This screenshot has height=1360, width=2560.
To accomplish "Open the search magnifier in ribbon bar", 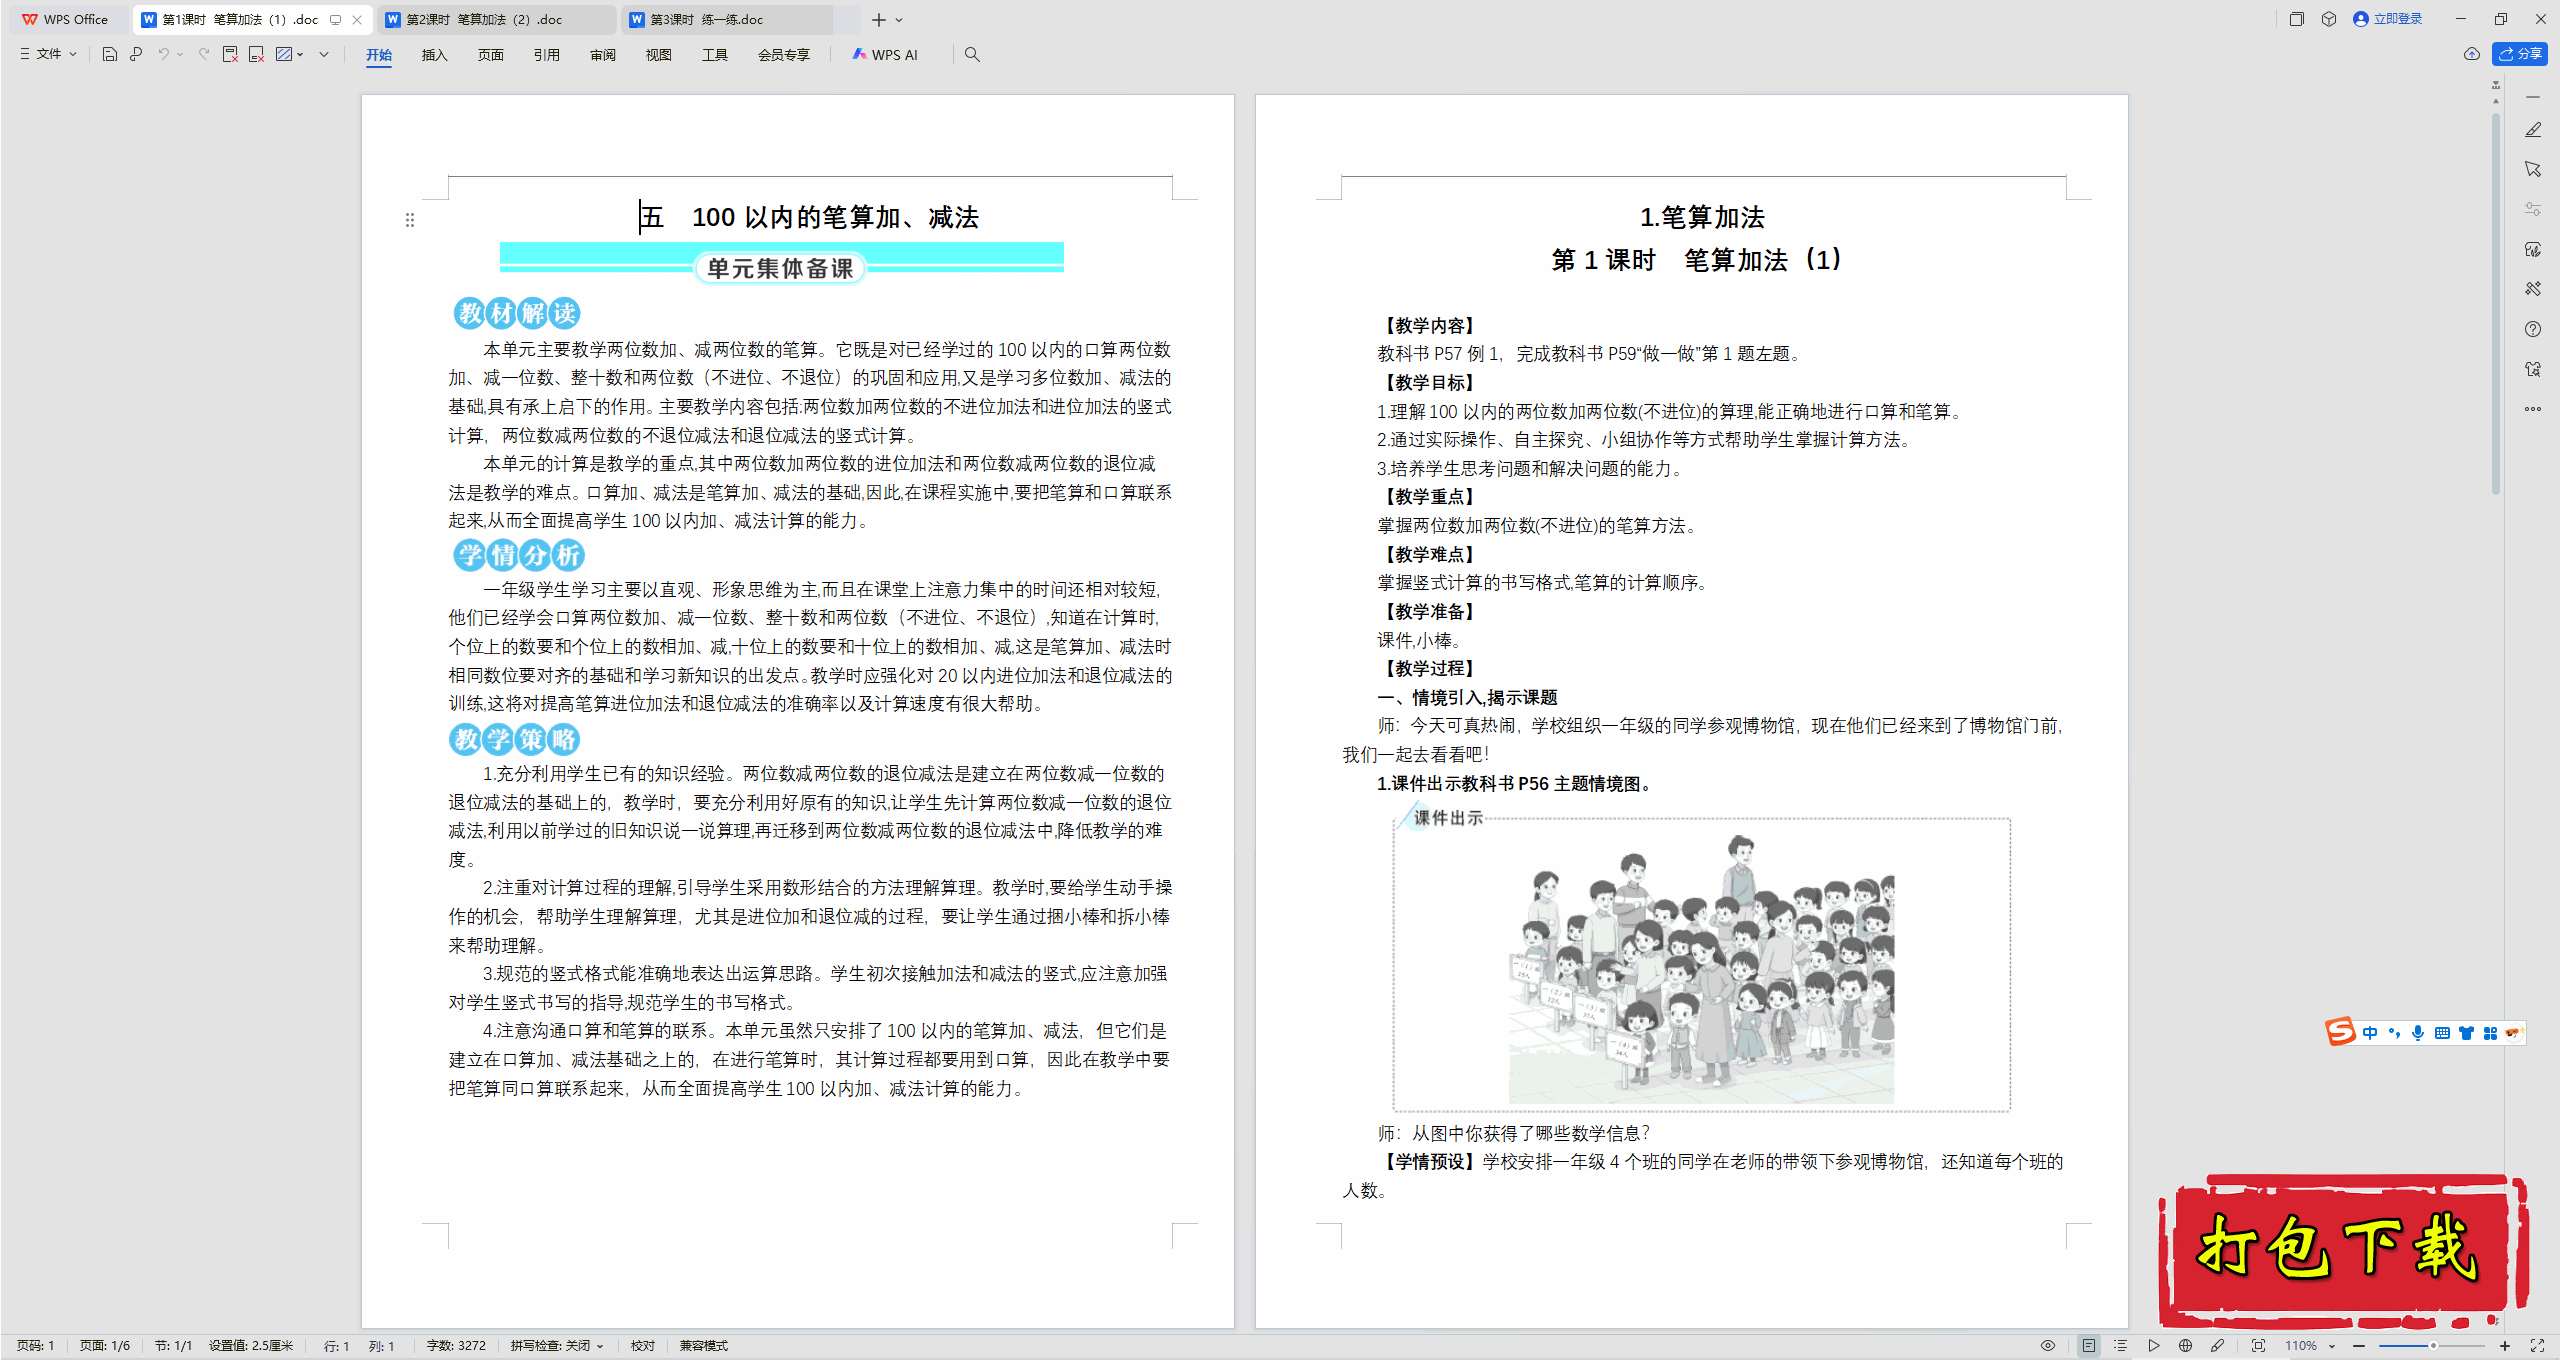I will point(972,54).
